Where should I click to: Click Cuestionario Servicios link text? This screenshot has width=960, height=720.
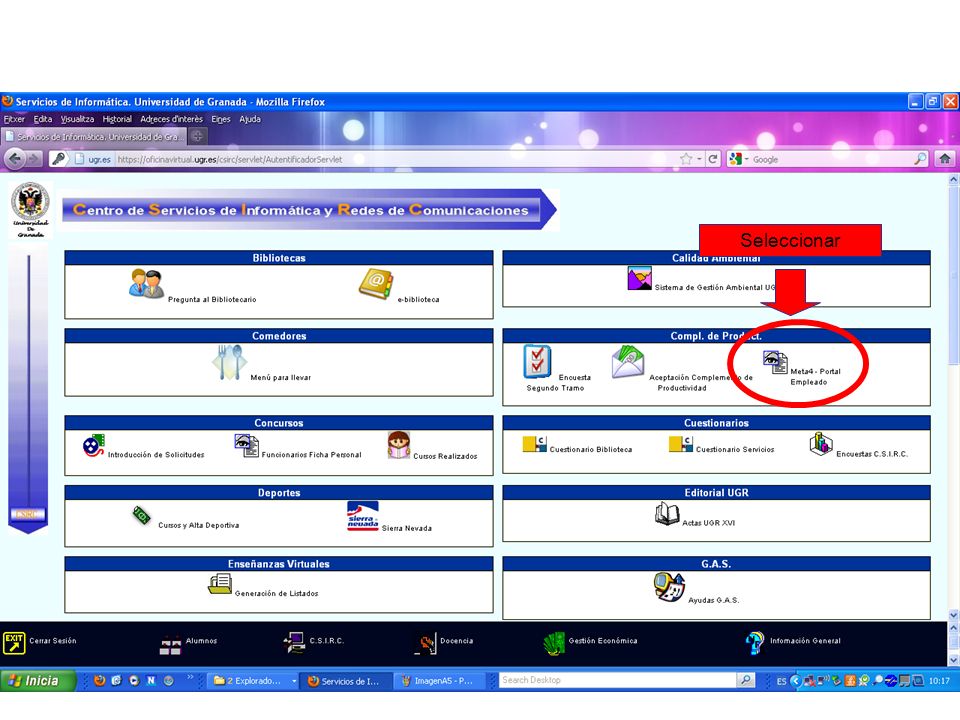coord(735,449)
